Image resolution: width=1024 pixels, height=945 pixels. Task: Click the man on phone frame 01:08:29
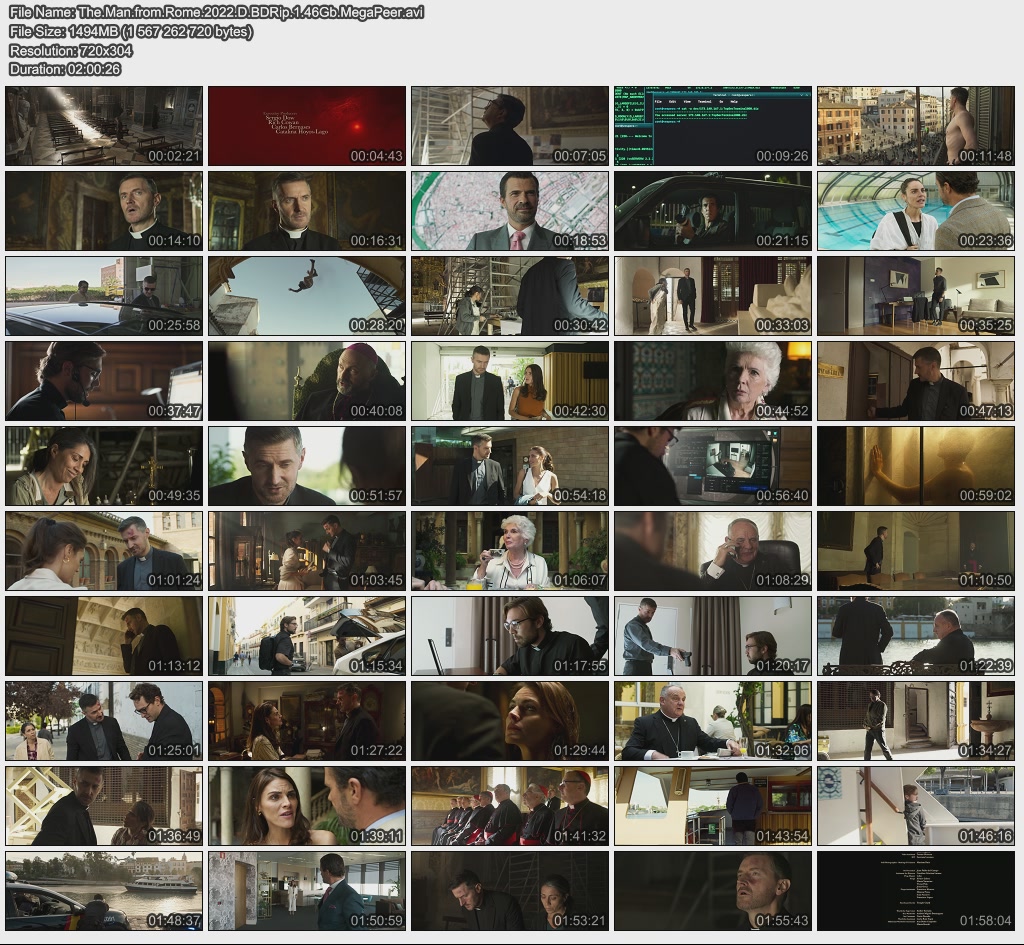(712, 551)
